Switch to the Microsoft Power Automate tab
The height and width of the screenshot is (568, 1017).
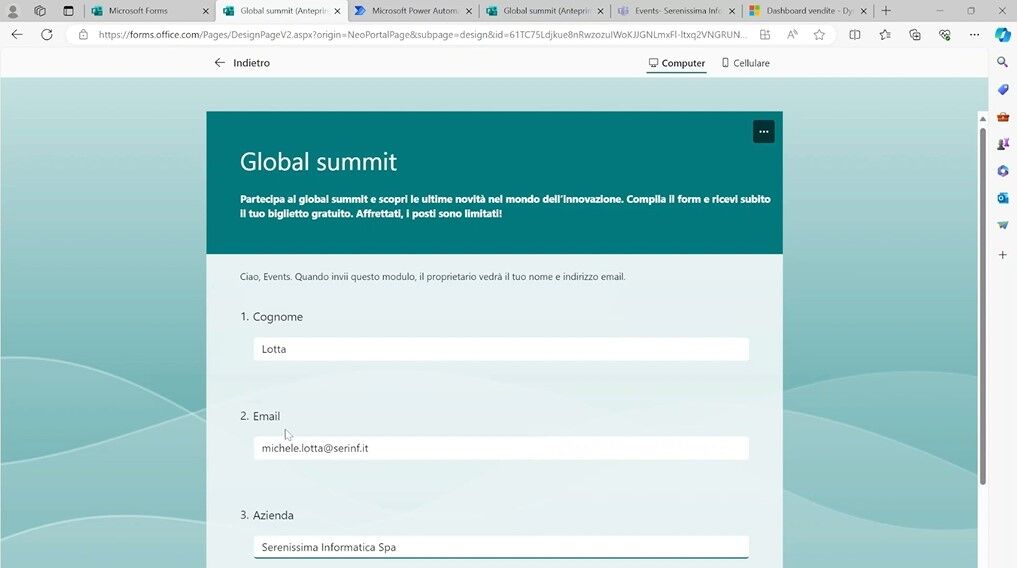[413, 11]
